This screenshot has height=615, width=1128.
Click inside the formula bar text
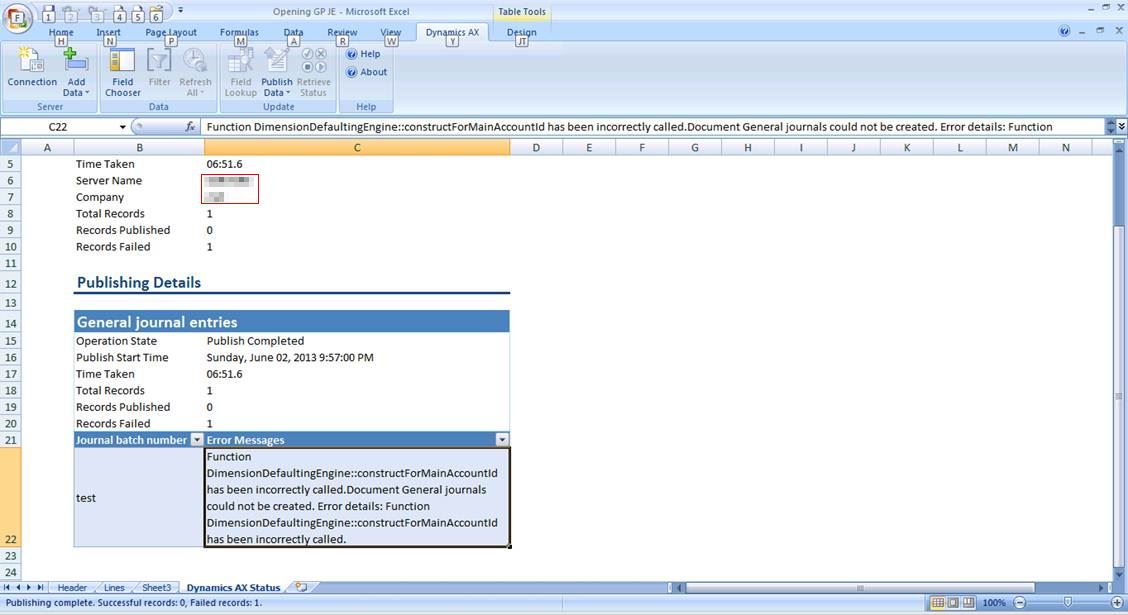tap(651, 127)
